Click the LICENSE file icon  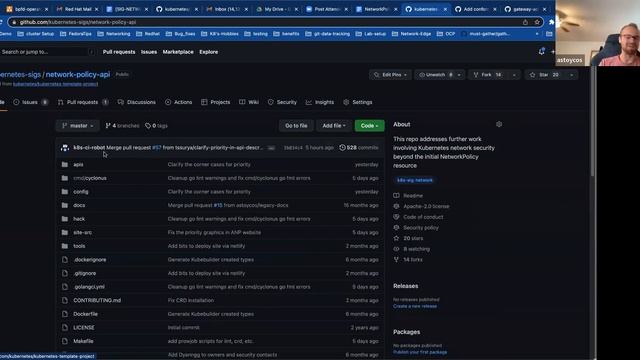[x=64, y=327]
